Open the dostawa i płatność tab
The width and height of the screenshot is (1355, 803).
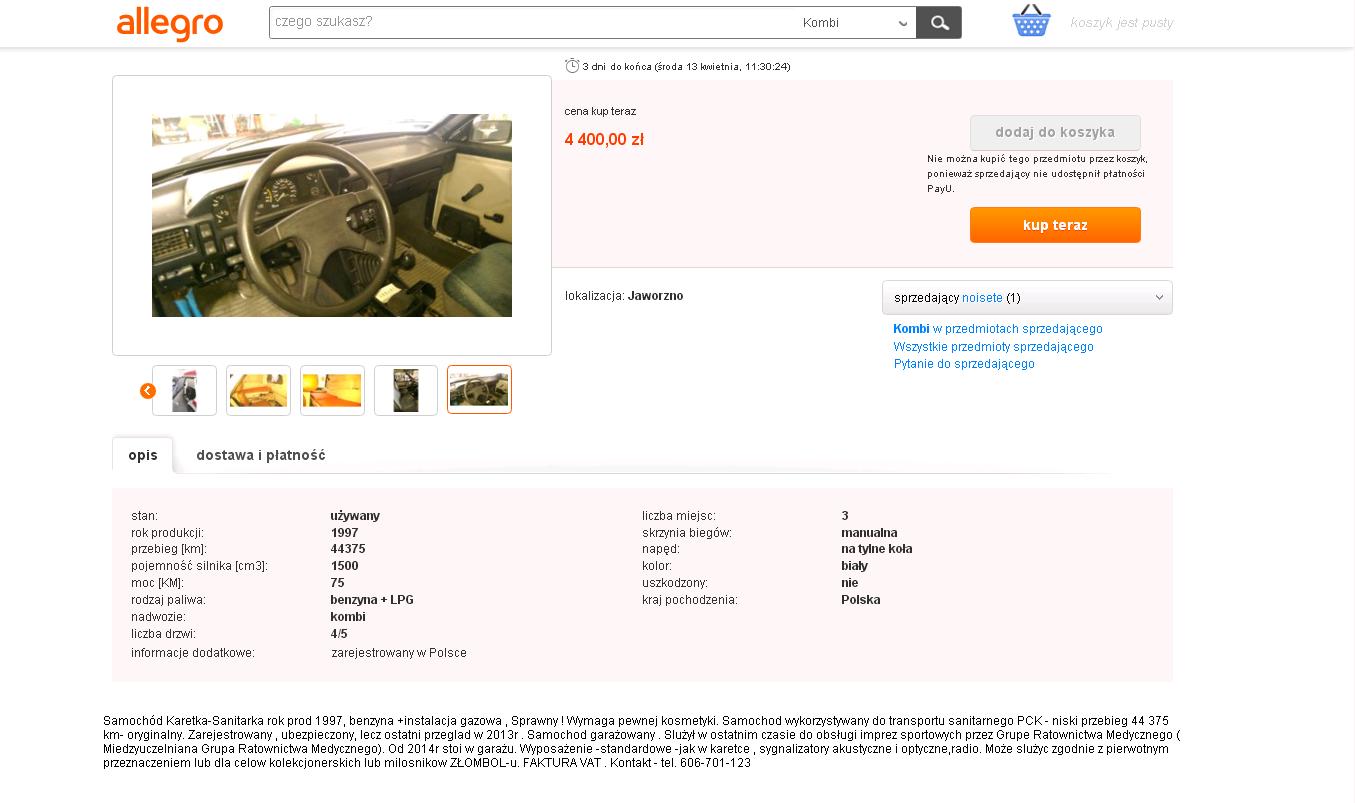pyautogui.click(x=261, y=455)
